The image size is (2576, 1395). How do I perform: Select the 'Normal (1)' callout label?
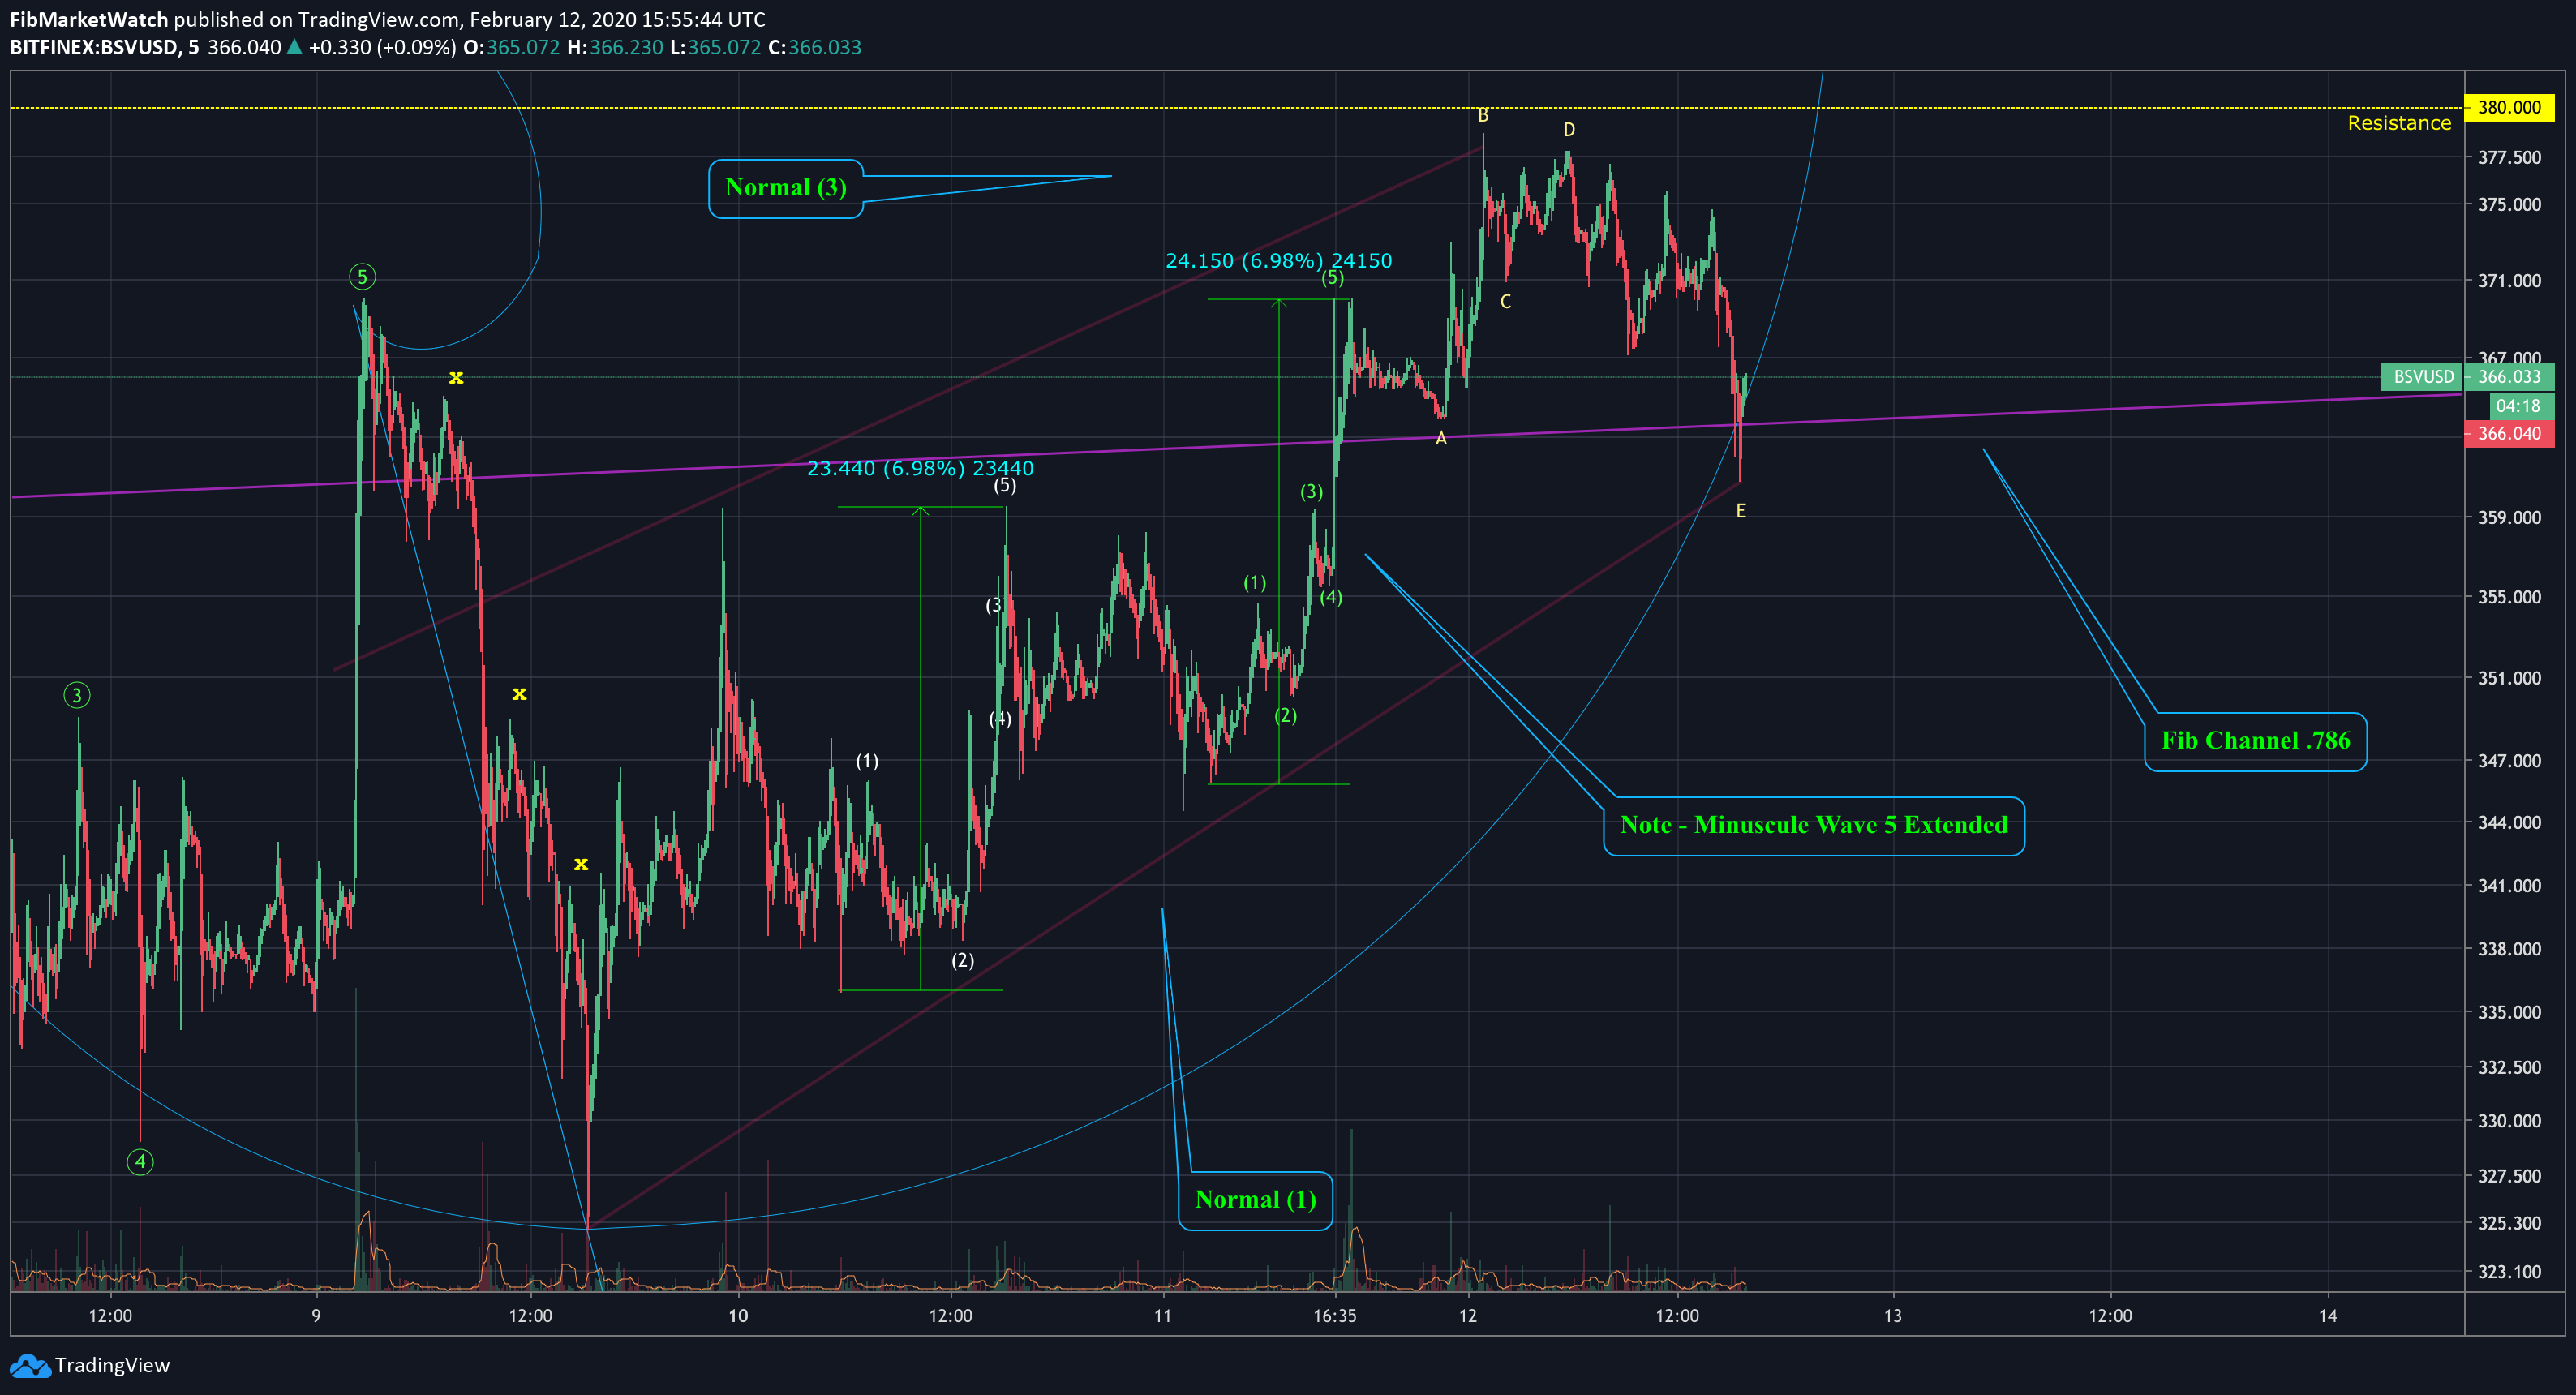tap(1255, 1200)
